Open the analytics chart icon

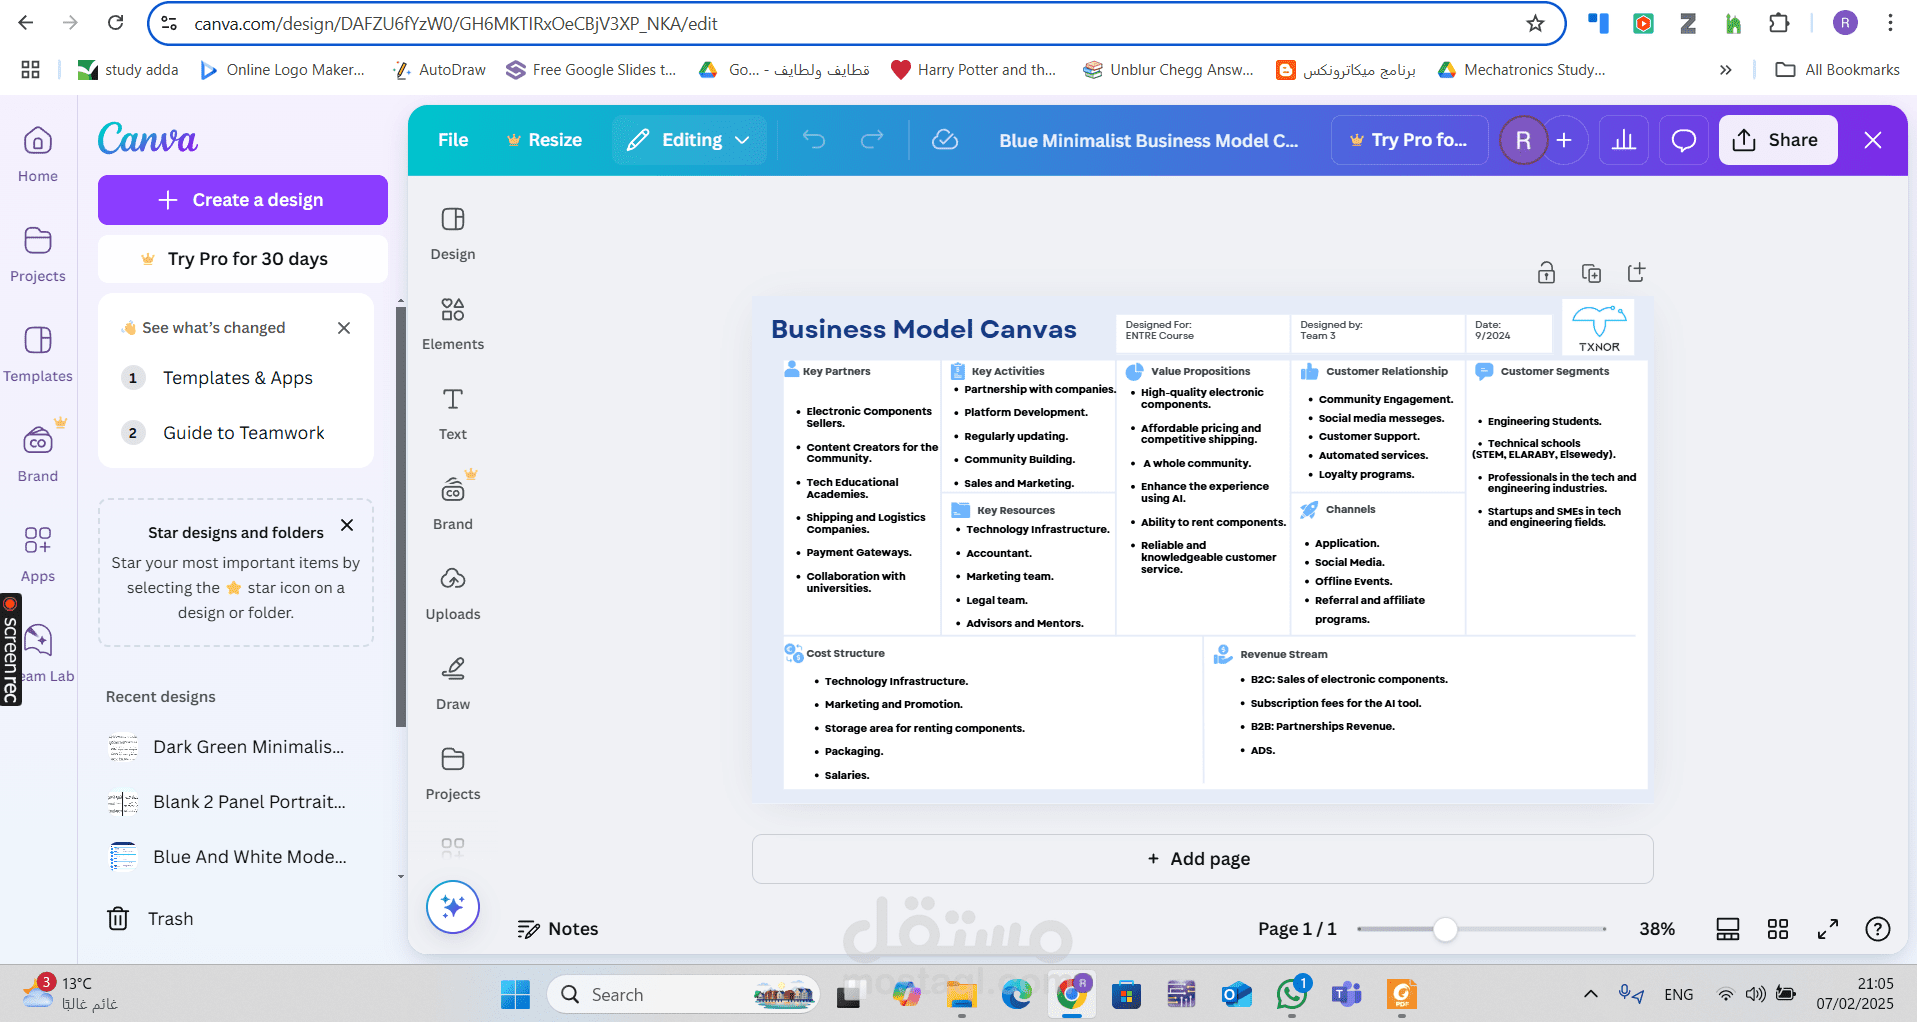1624,140
